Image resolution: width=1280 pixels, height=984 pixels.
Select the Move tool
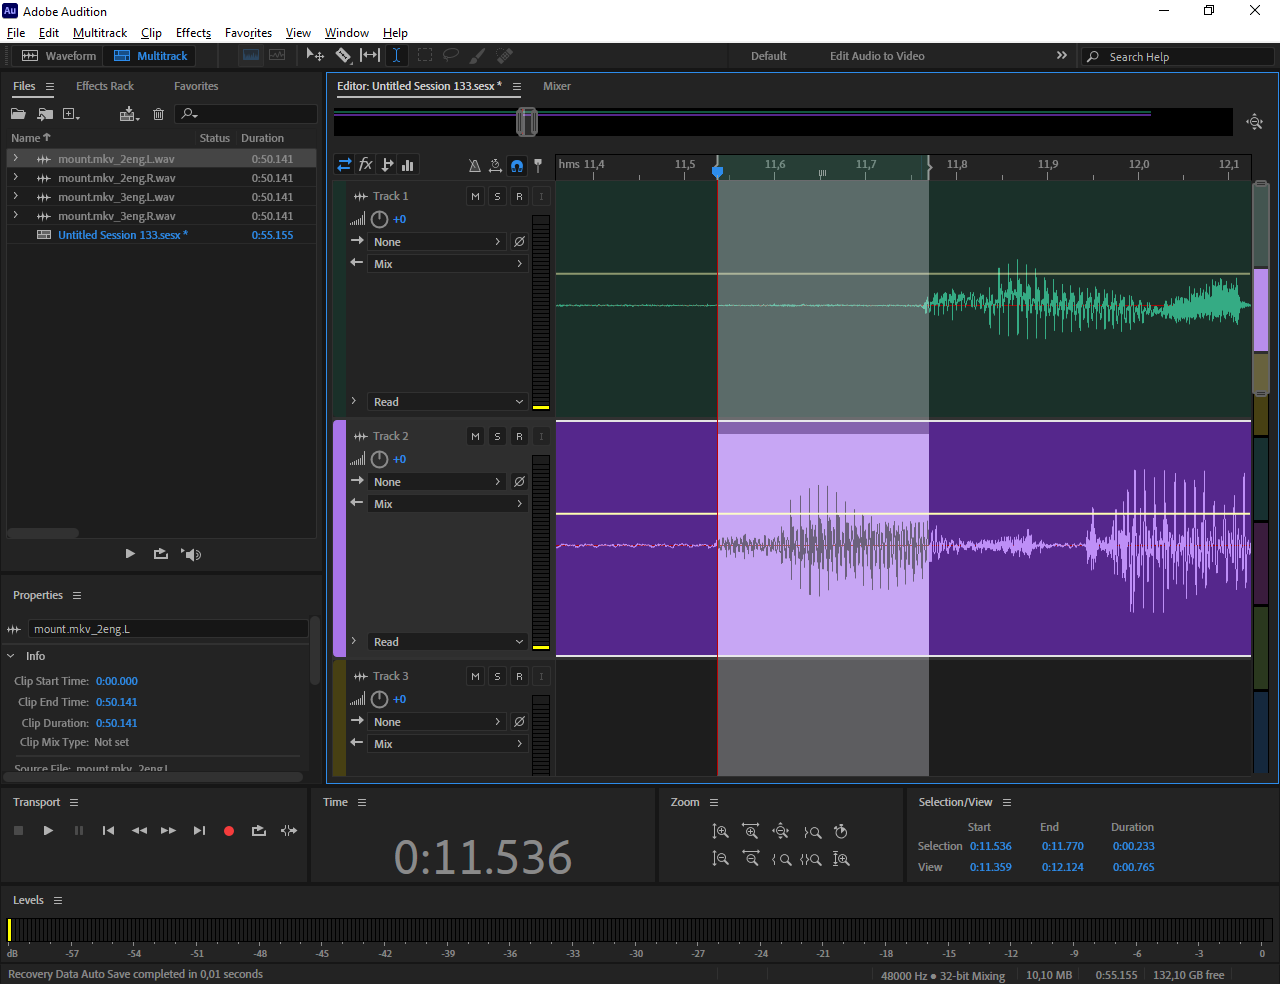(315, 56)
